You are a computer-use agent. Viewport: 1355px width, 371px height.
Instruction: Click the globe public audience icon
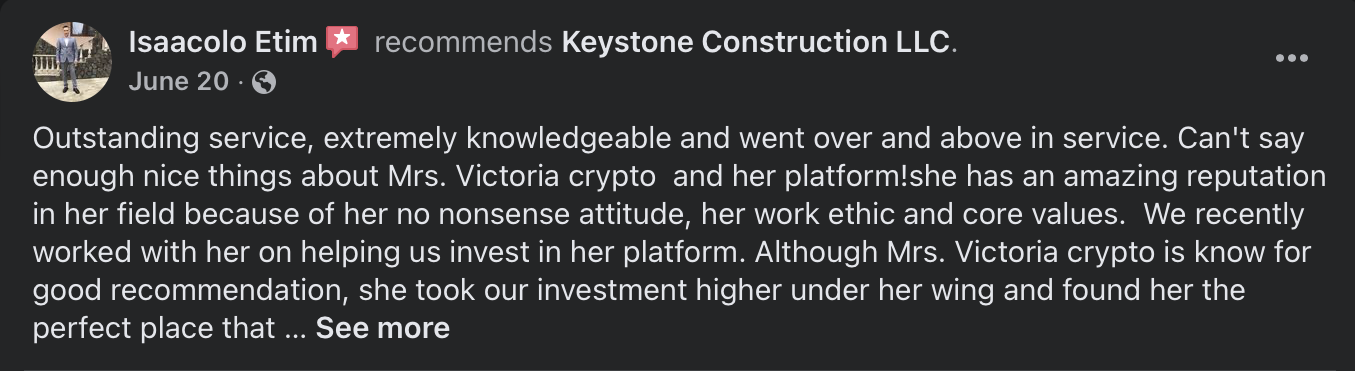tap(264, 82)
